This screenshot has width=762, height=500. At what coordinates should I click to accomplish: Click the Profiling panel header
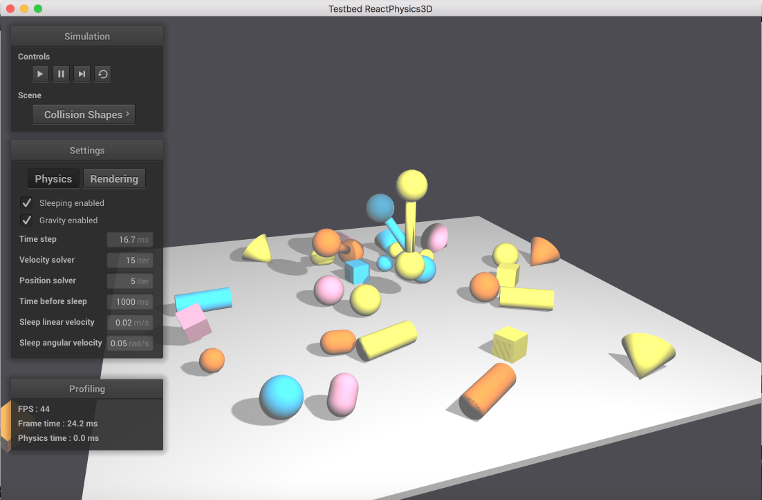pos(87,389)
